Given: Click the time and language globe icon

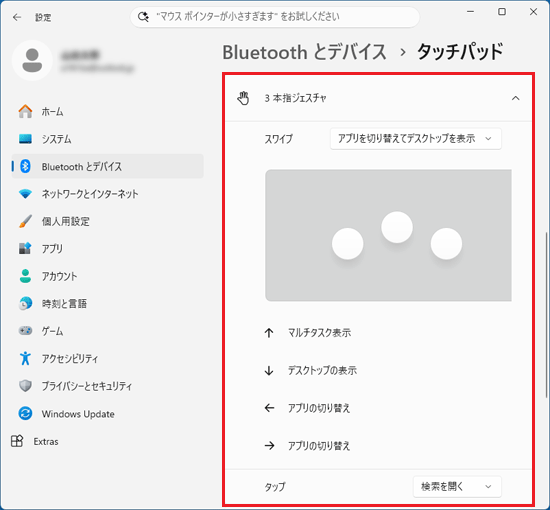Looking at the screenshot, I should click(25, 303).
